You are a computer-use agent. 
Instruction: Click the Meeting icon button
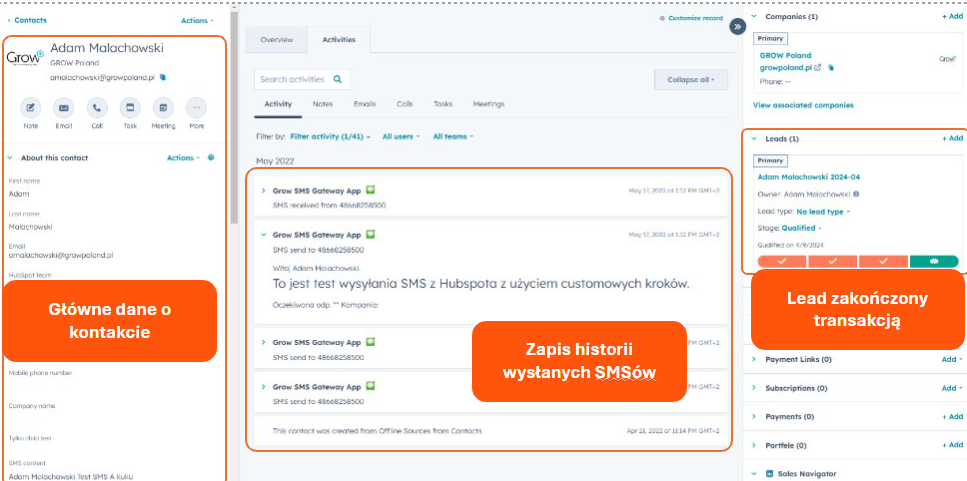[x=163, y=108]
